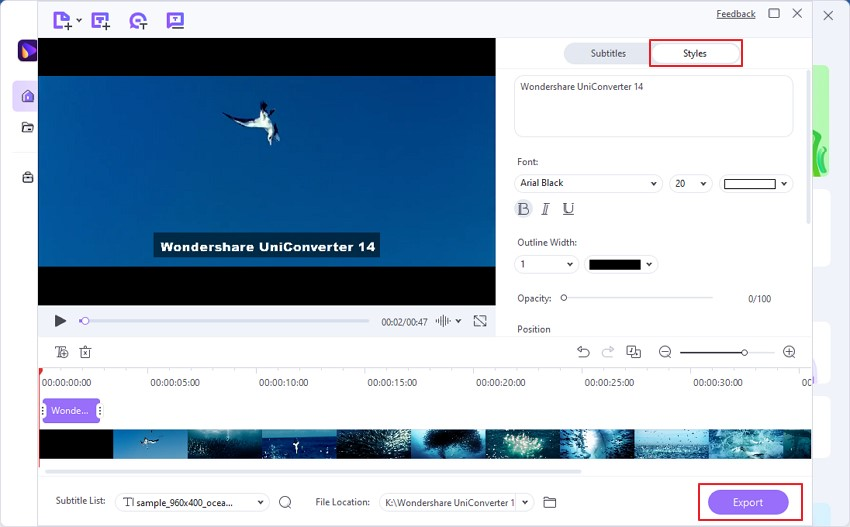
Task: Click the auto-generate subtitle icon
Action: 138,20
